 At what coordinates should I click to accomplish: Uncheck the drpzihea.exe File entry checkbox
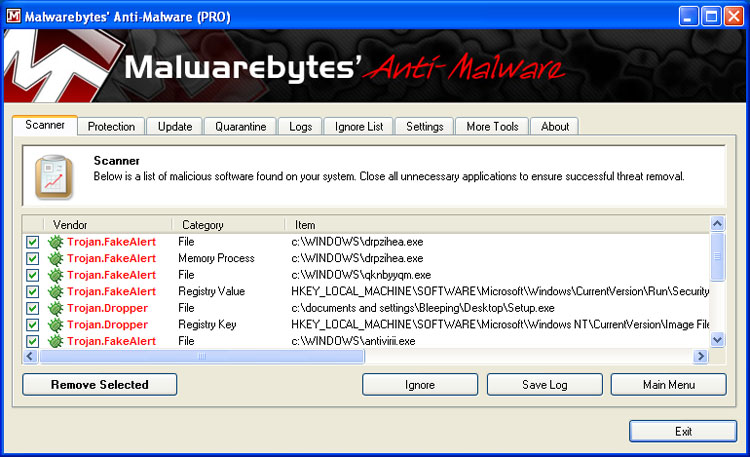point(32,242)
